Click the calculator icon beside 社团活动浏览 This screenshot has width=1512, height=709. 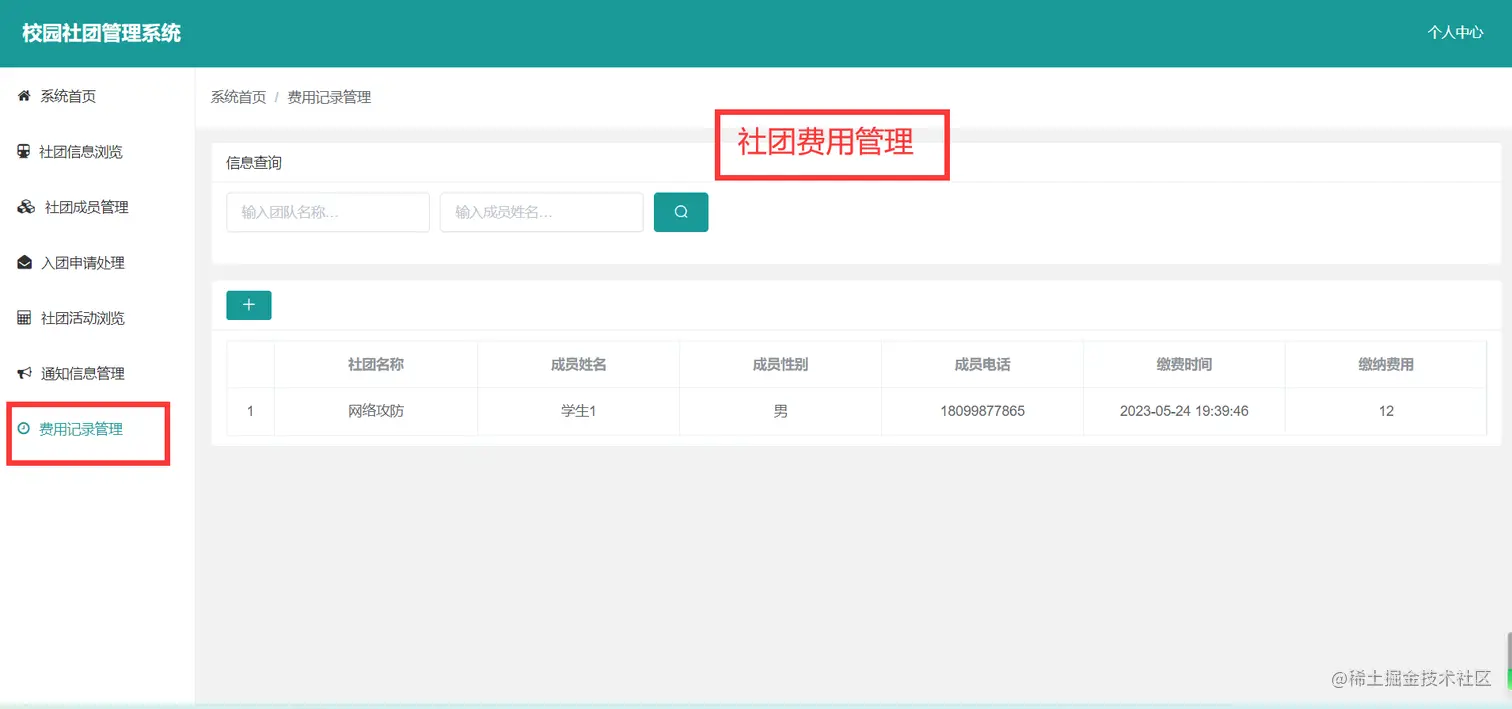[24, 318]
